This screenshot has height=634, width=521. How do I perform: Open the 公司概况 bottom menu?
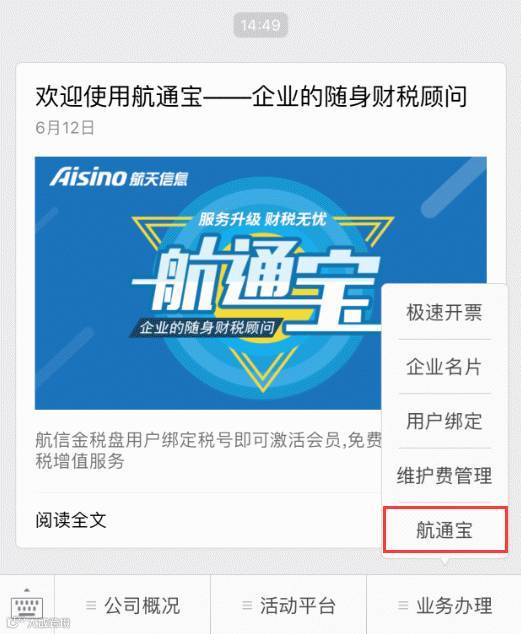pyautogui.click(x=133, y=605)
